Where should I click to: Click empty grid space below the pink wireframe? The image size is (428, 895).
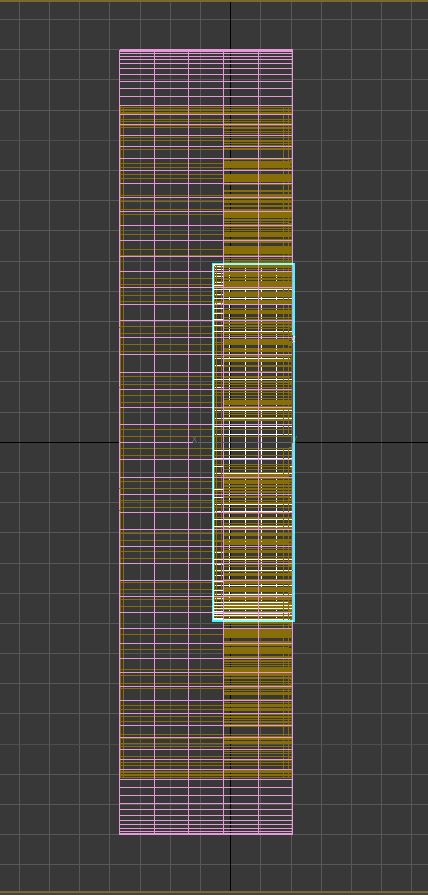[171, 863]
